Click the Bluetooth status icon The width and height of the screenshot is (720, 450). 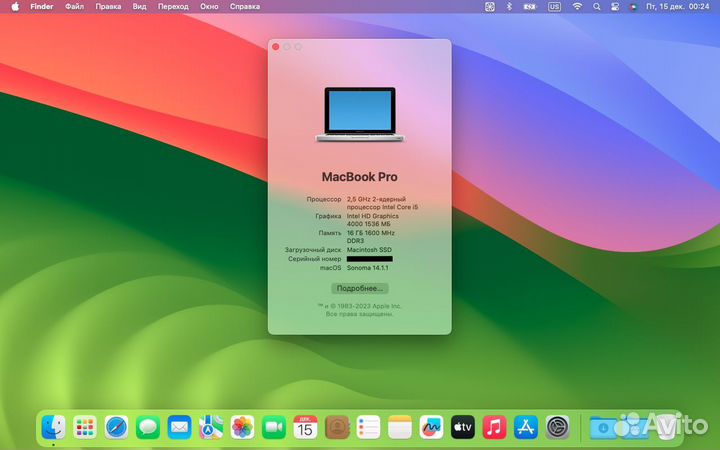tap(509, 6)
